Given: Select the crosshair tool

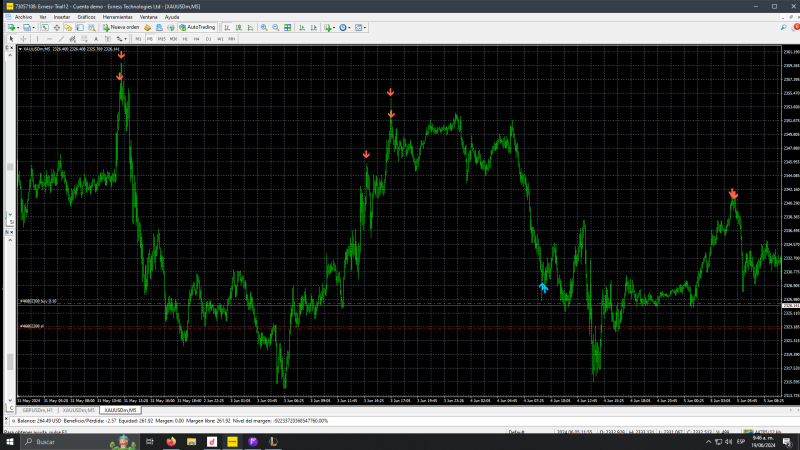Looking at the screenshot, I should coord(23,39).
